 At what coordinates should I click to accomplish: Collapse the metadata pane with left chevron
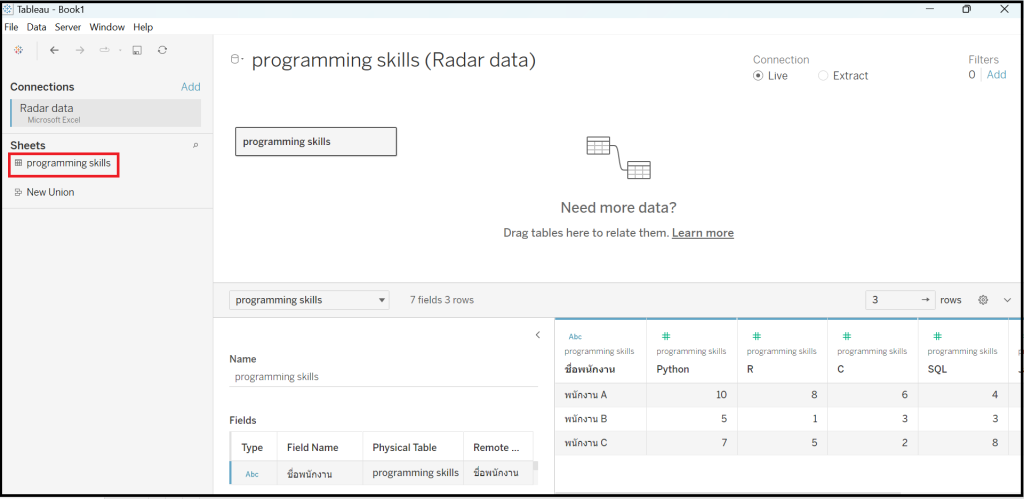[537, 335]
